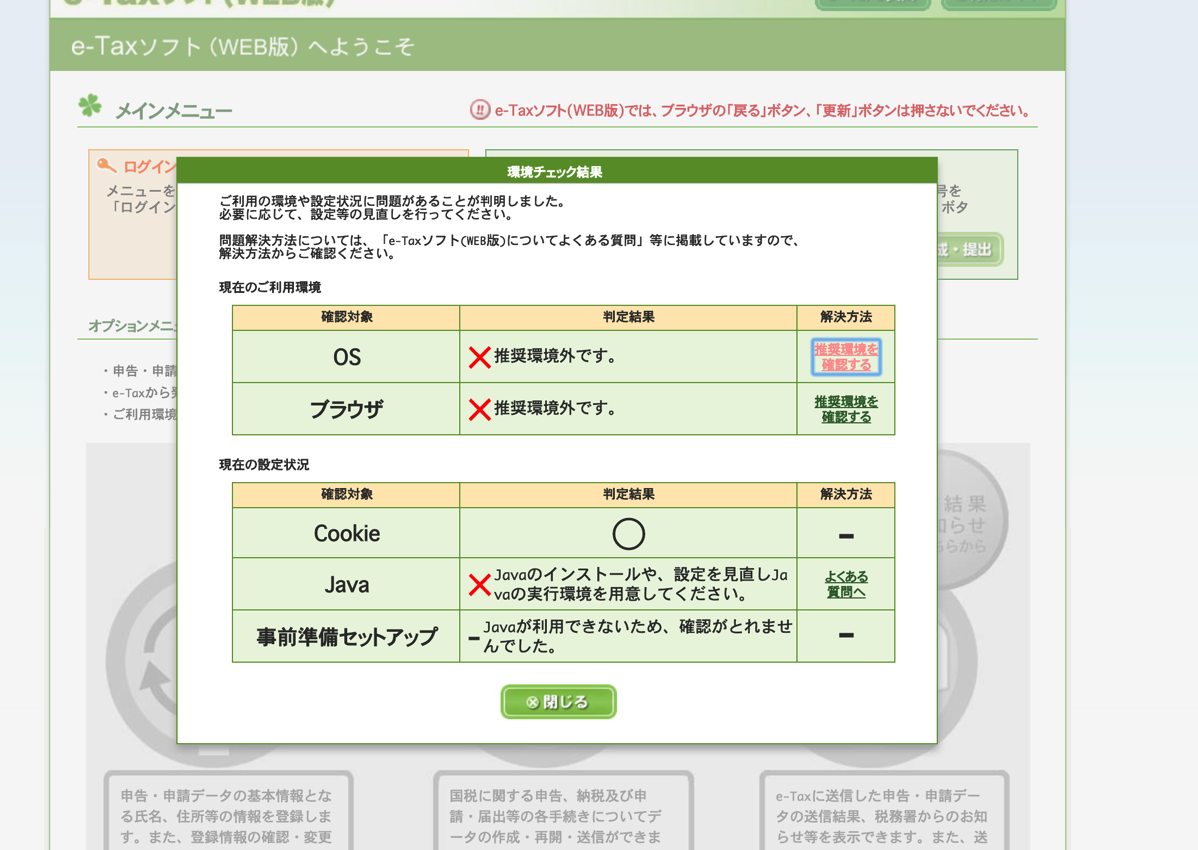1198x850 pixels.
Task: Select the Java cell in the settings table
Action: pyautogui.click(x=346, y=584)
